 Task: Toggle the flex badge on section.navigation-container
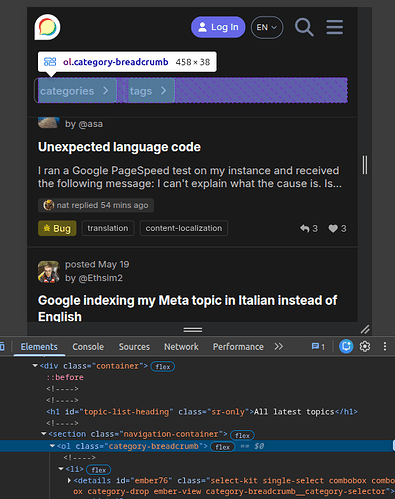coord(242,435)
